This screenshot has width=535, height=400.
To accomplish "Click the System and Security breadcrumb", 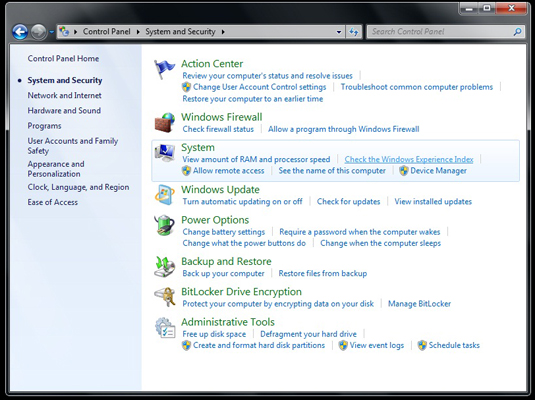I will click(180, 31).
